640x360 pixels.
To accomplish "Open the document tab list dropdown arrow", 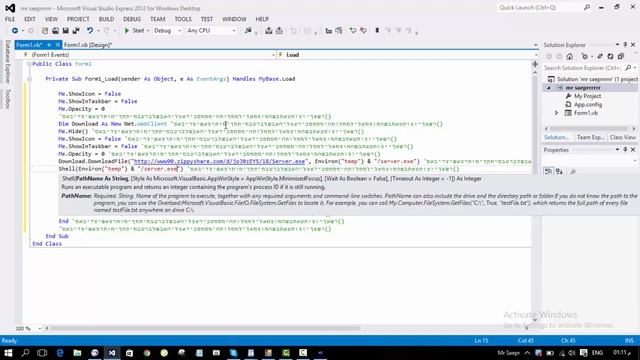I will 536,45.
